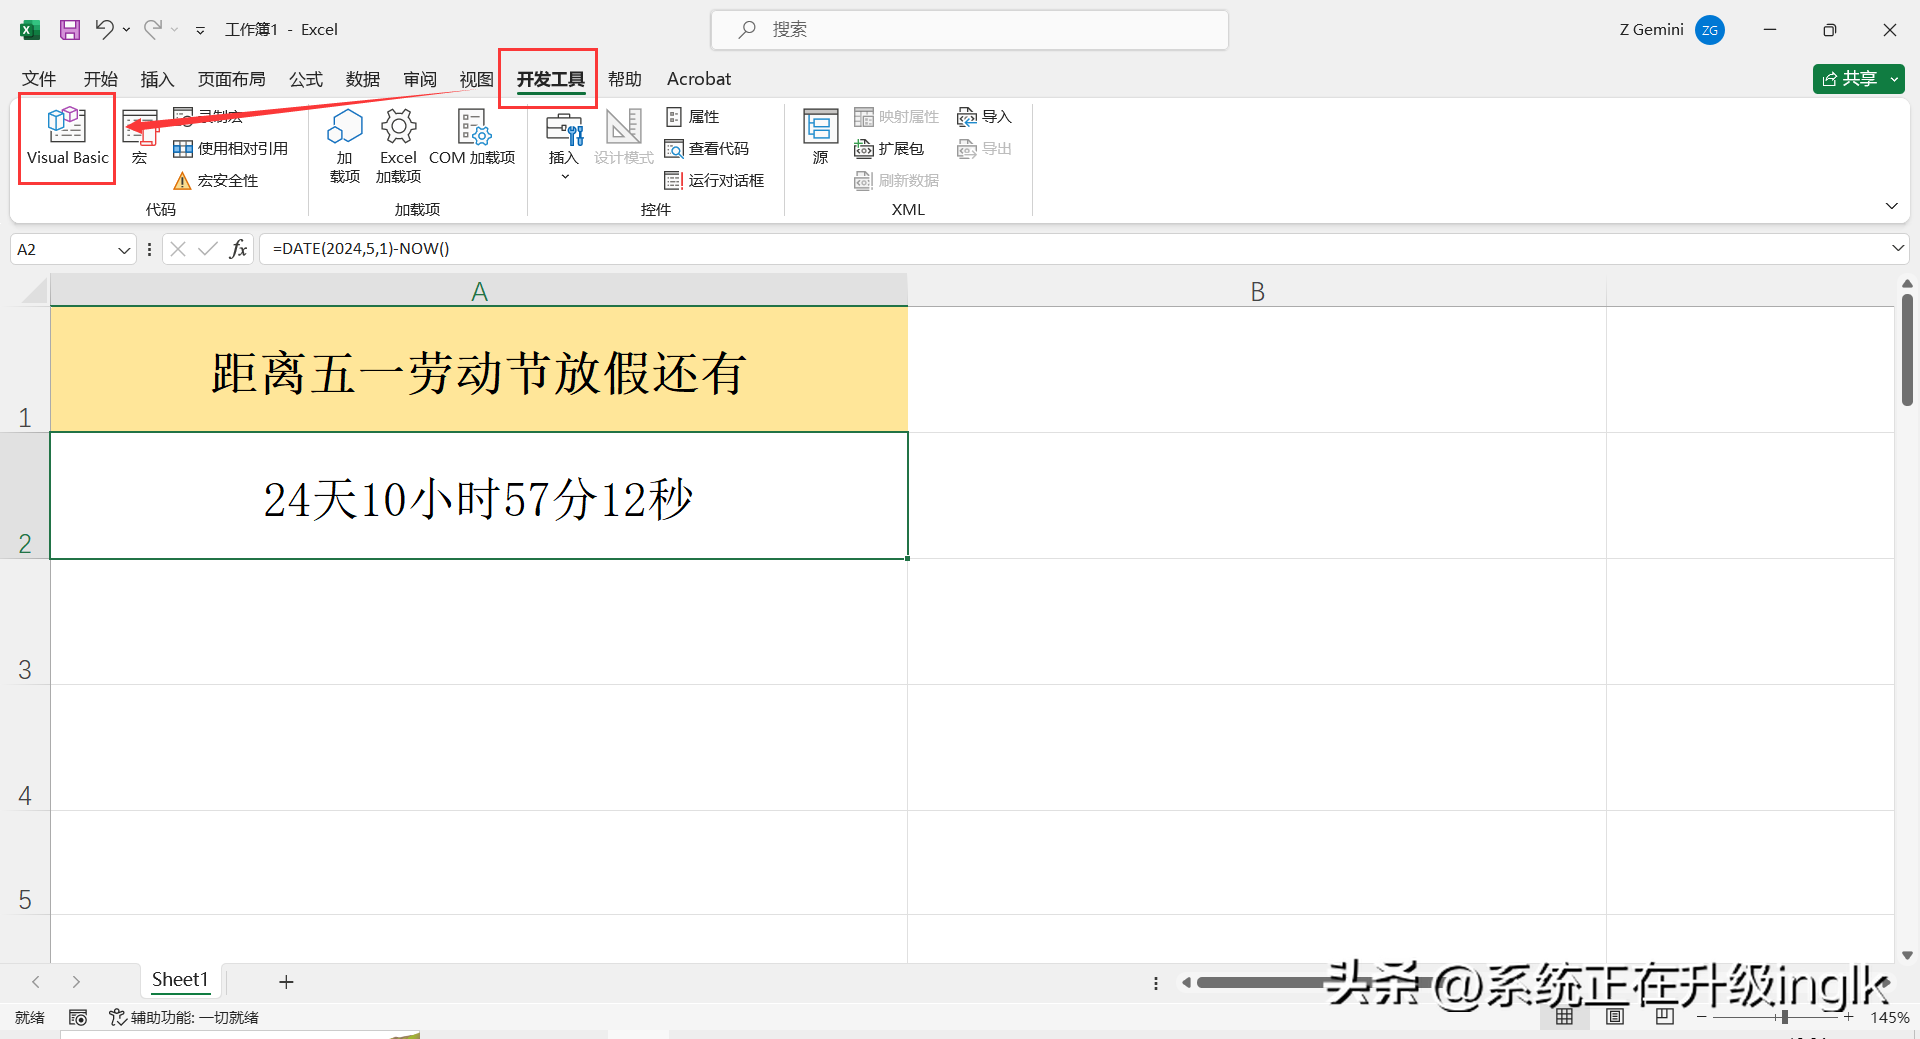
Task: Switch to 普通 normal view
Action: coord(1565,1017)
